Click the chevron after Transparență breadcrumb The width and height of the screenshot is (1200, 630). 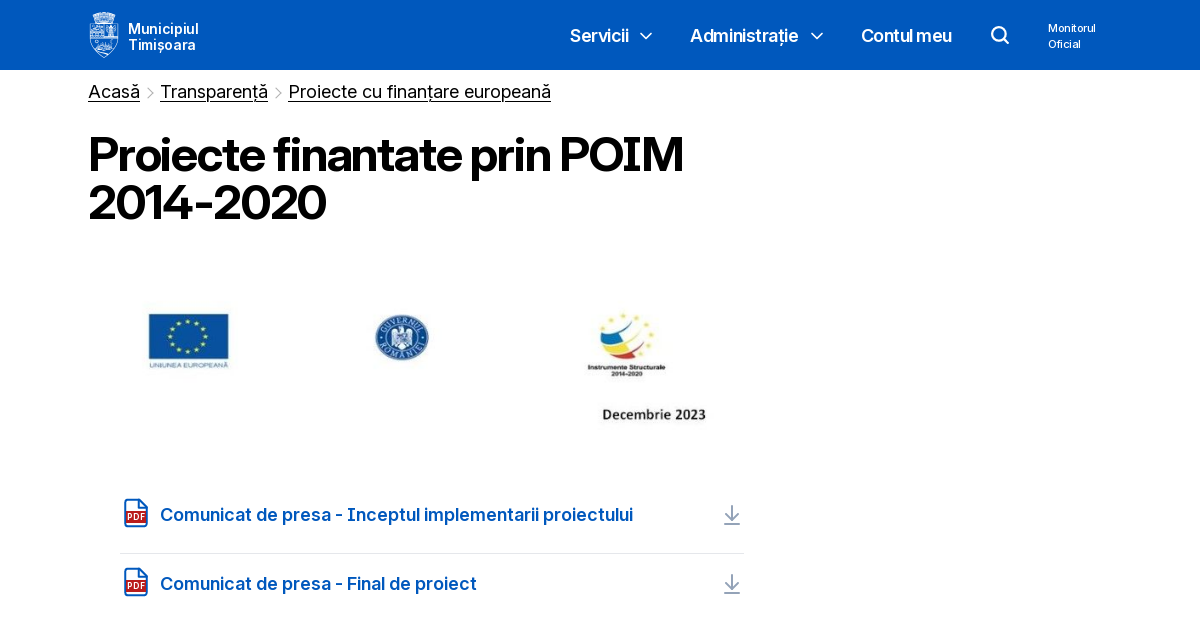[278, 91]
